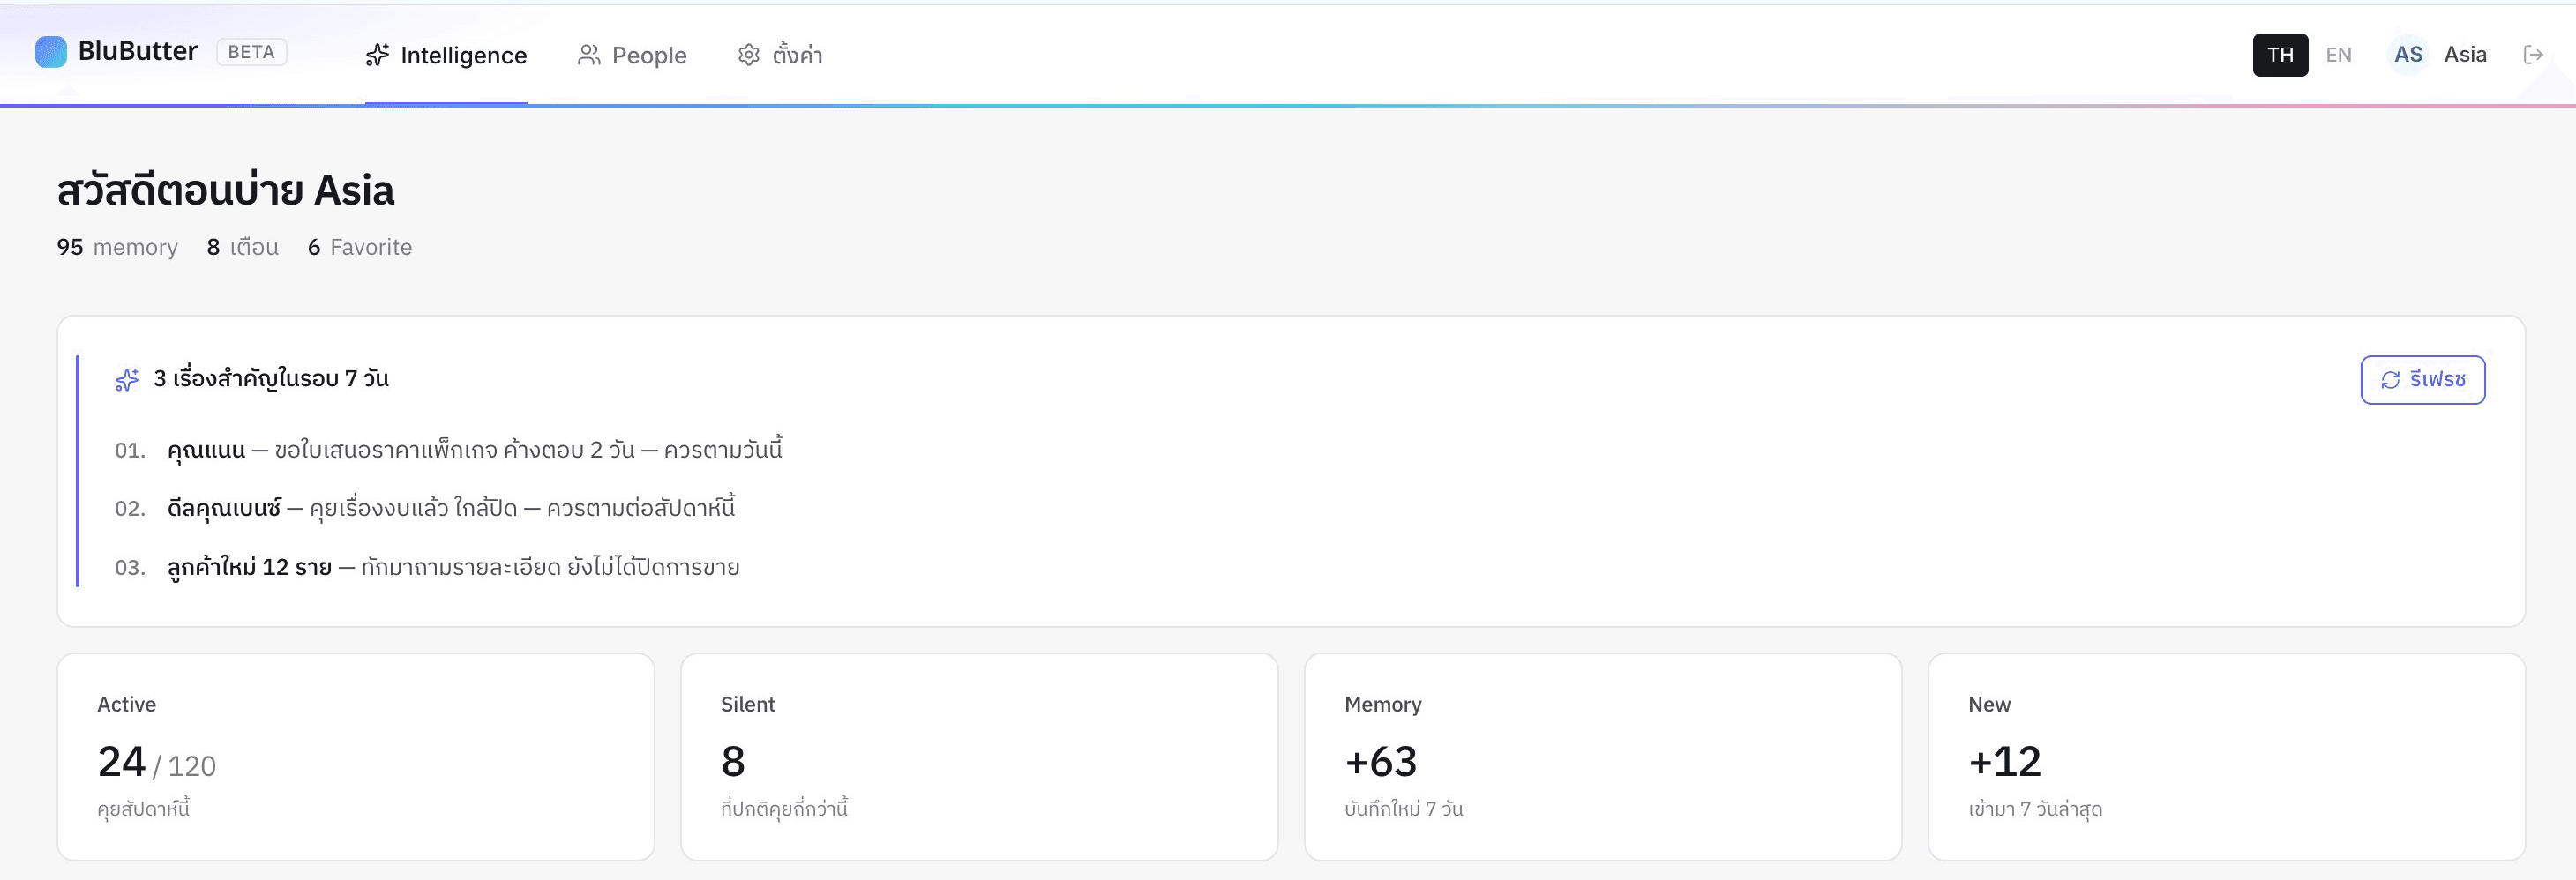Open the ตั้งค่า settings tab
Screen dimensions: 2576x880
pos(780,55)
